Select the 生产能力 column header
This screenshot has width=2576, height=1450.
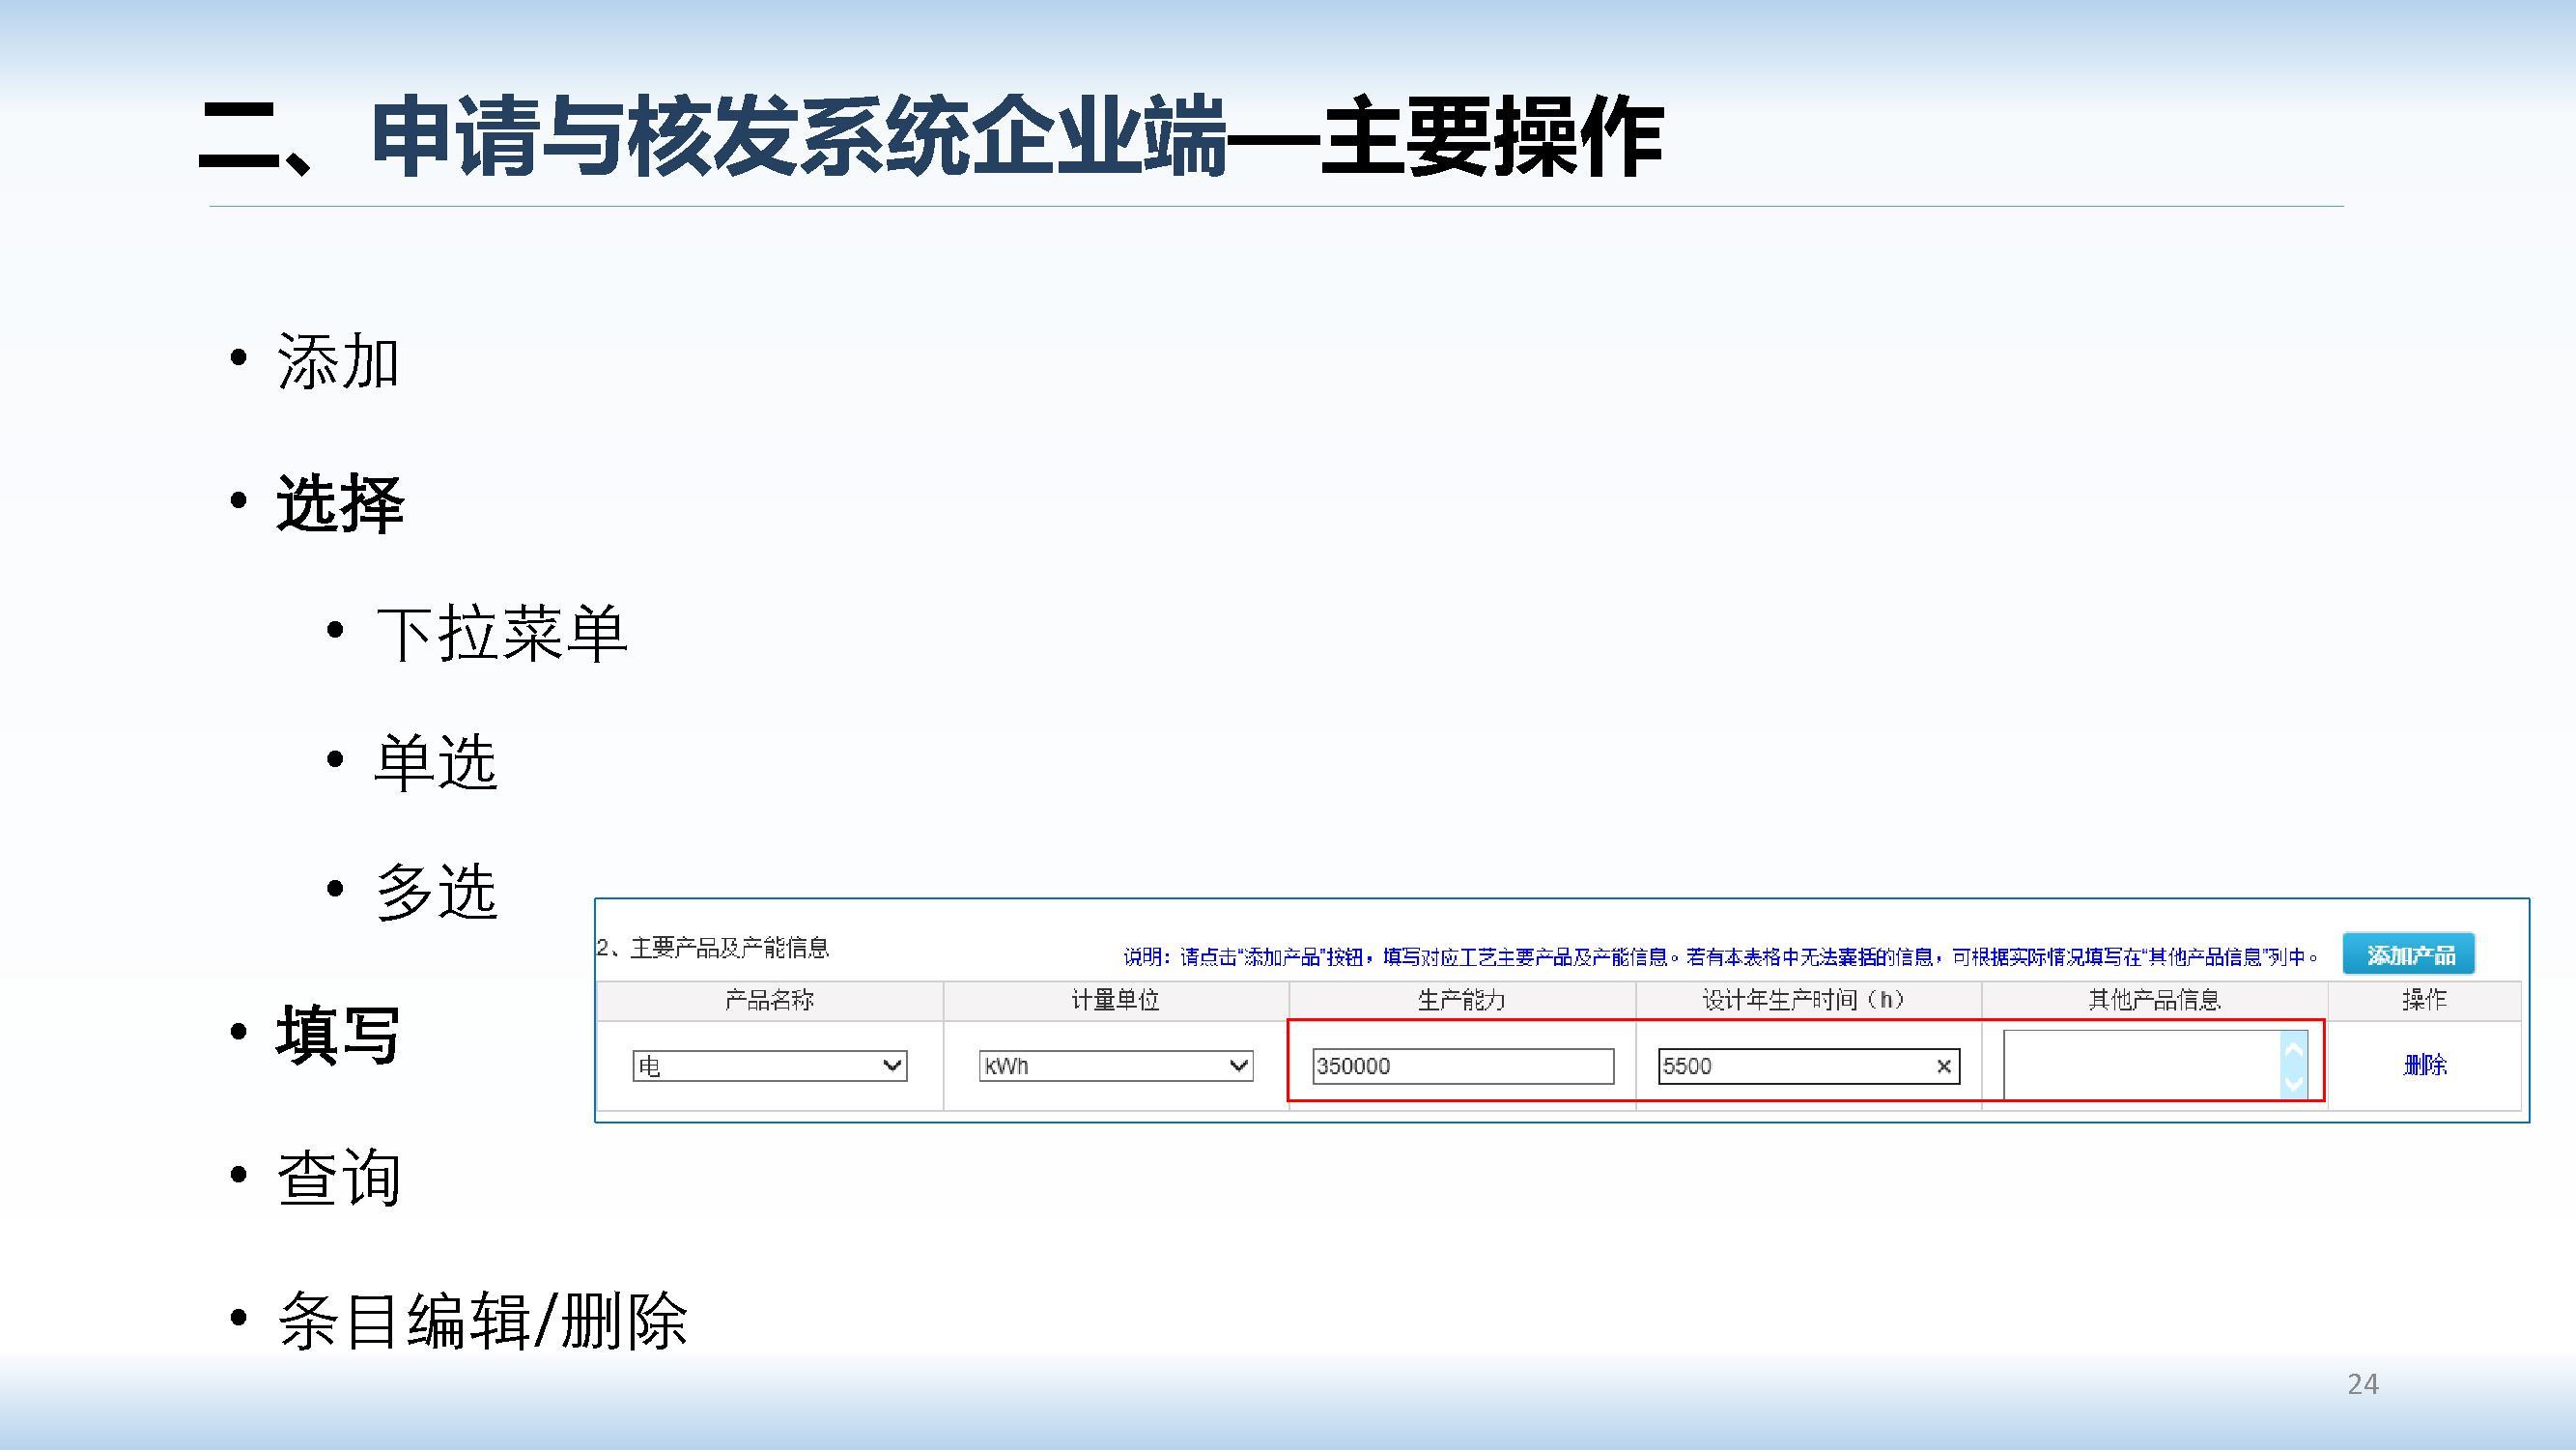[1461, 1000]
